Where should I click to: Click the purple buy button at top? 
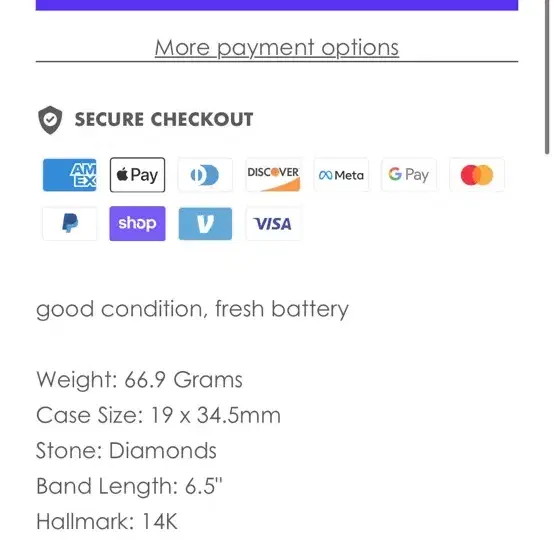pyautogui.click(x=277, y=5)
